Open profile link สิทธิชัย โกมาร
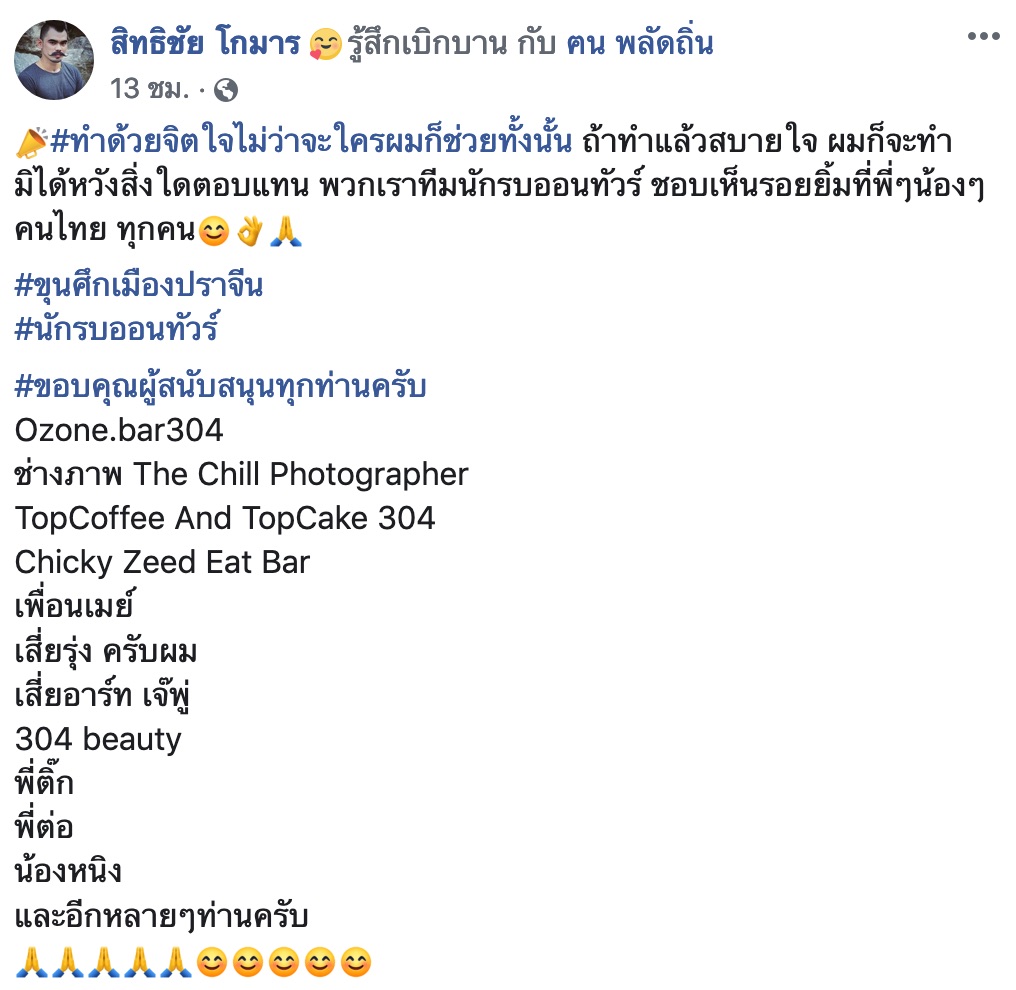 coord(205,43)
